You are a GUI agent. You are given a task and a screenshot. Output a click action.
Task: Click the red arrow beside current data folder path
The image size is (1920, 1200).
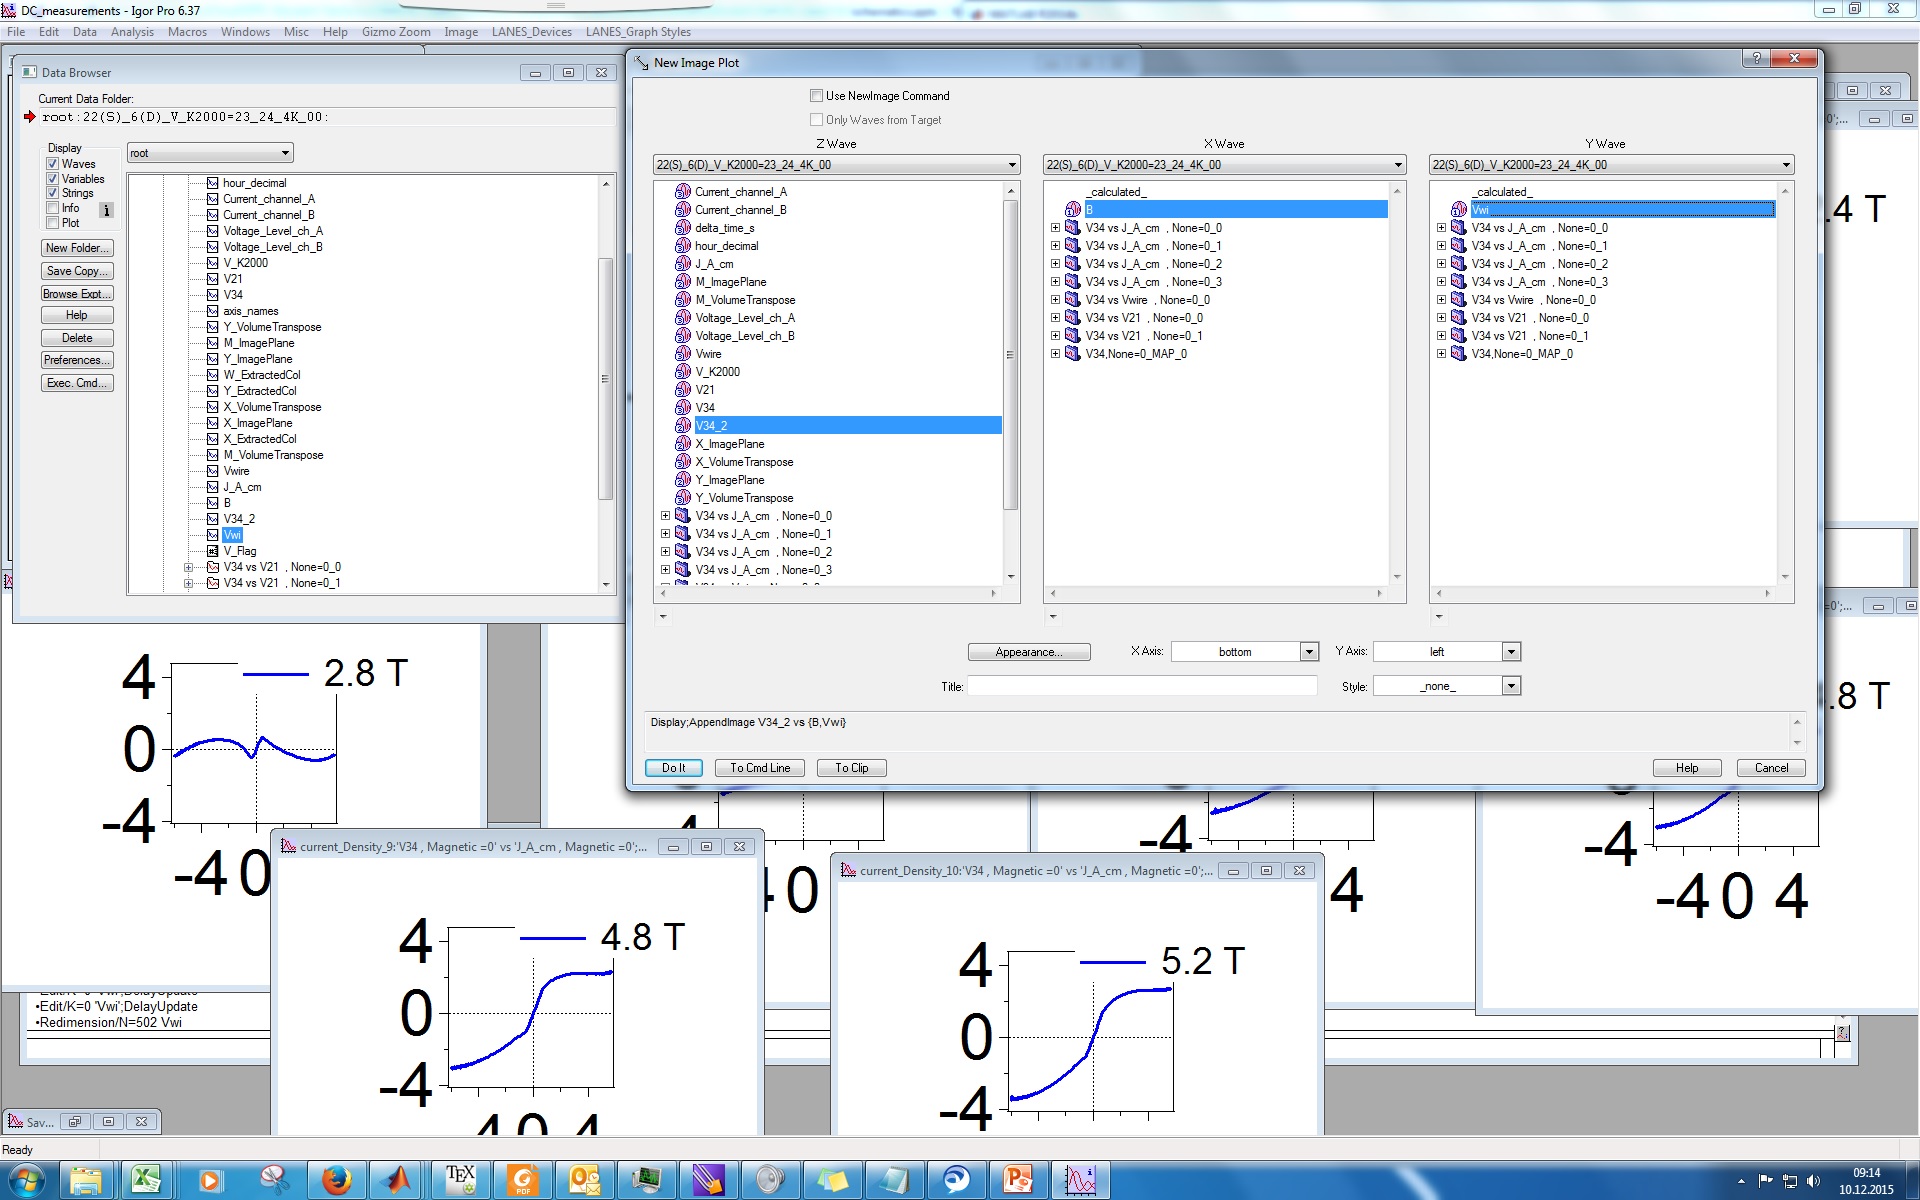(31, 117)
